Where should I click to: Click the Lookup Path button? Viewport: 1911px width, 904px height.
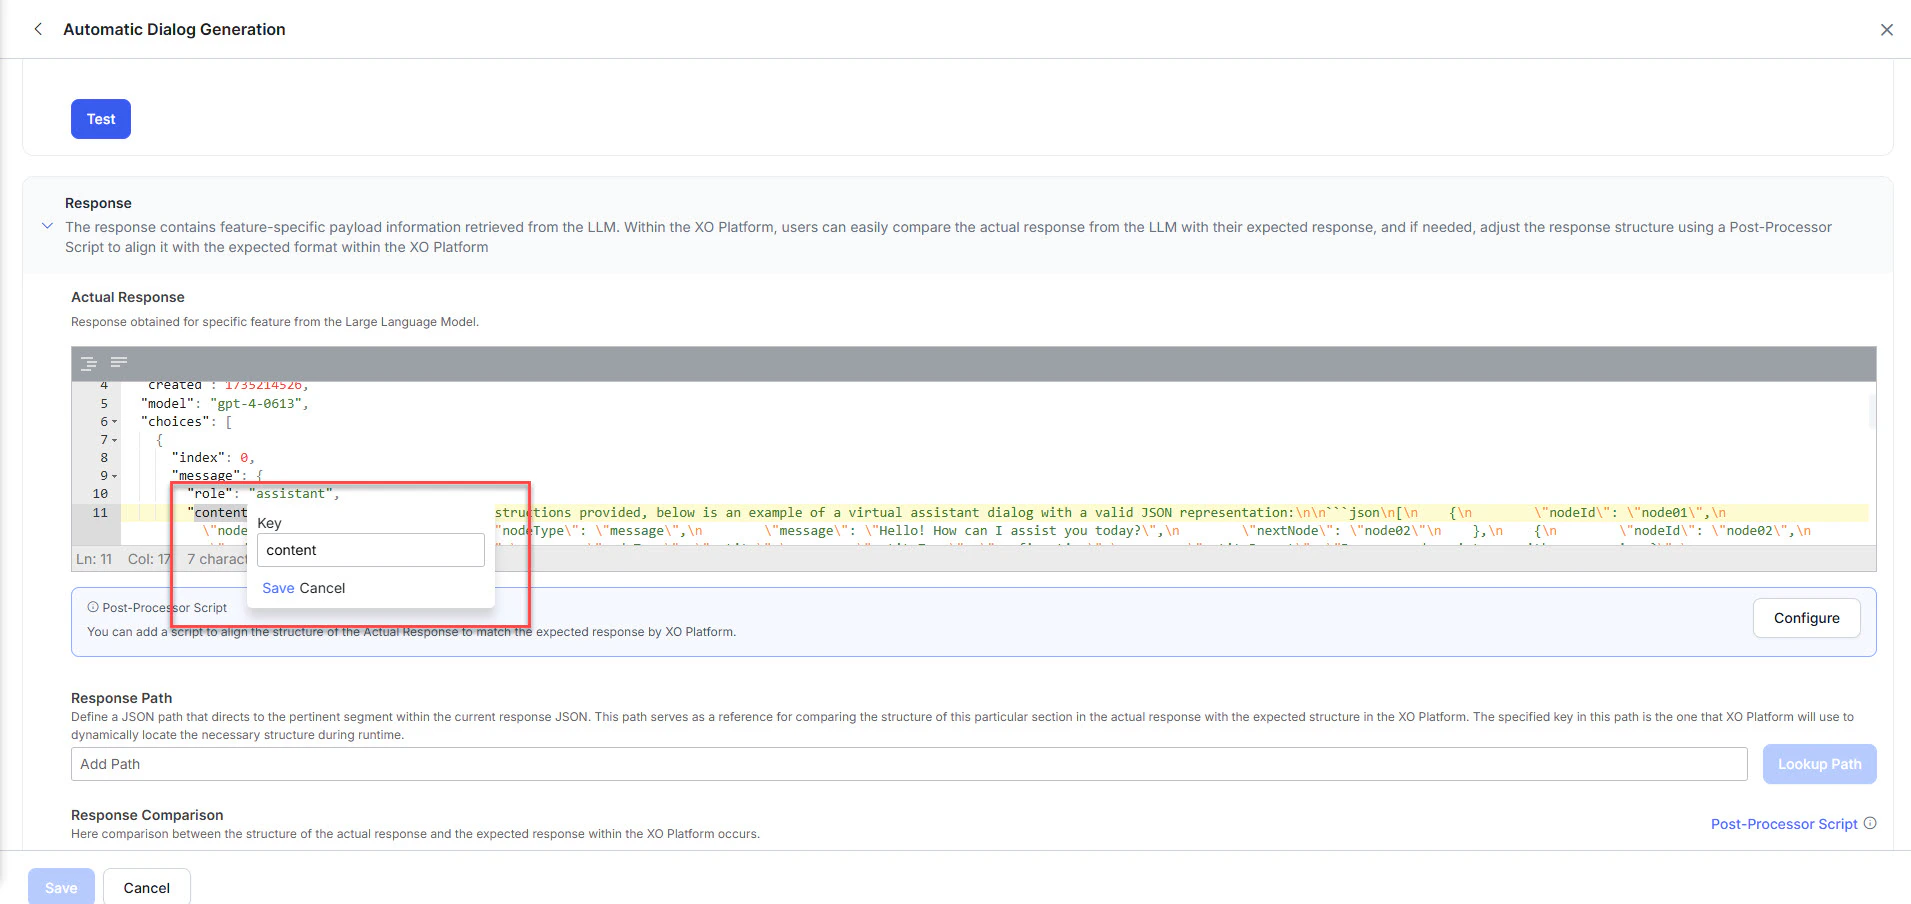click(x=1819, y=763)
